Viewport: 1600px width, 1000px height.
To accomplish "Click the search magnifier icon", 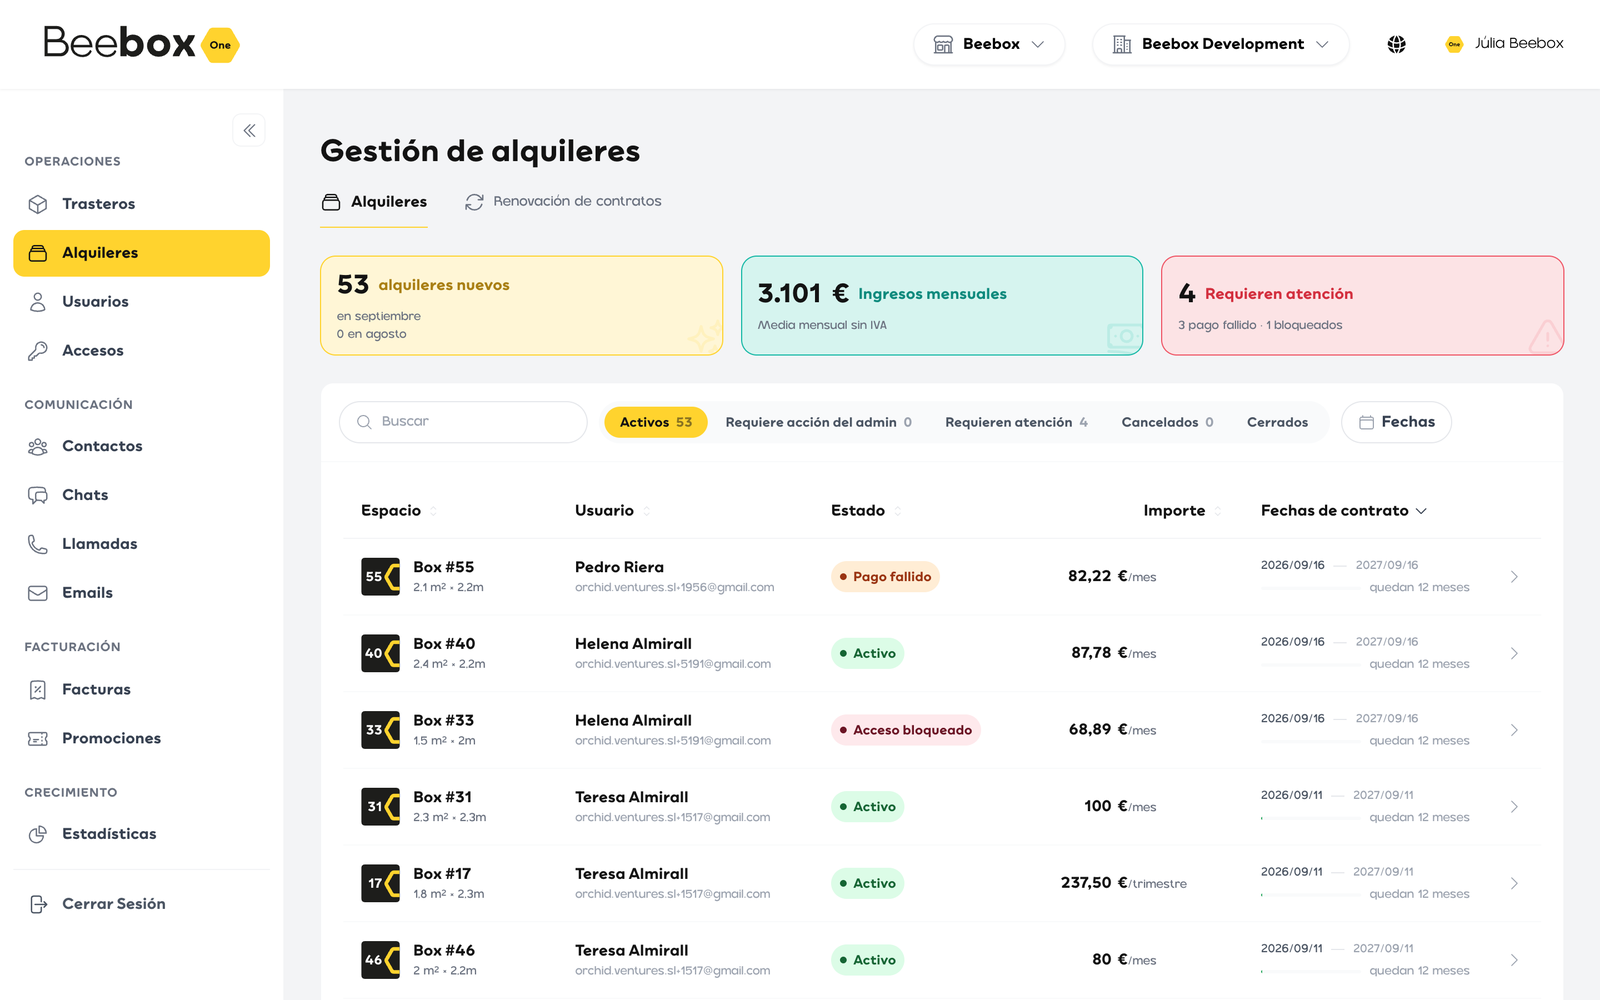I will pyautogui.click(x=364, y=422).
